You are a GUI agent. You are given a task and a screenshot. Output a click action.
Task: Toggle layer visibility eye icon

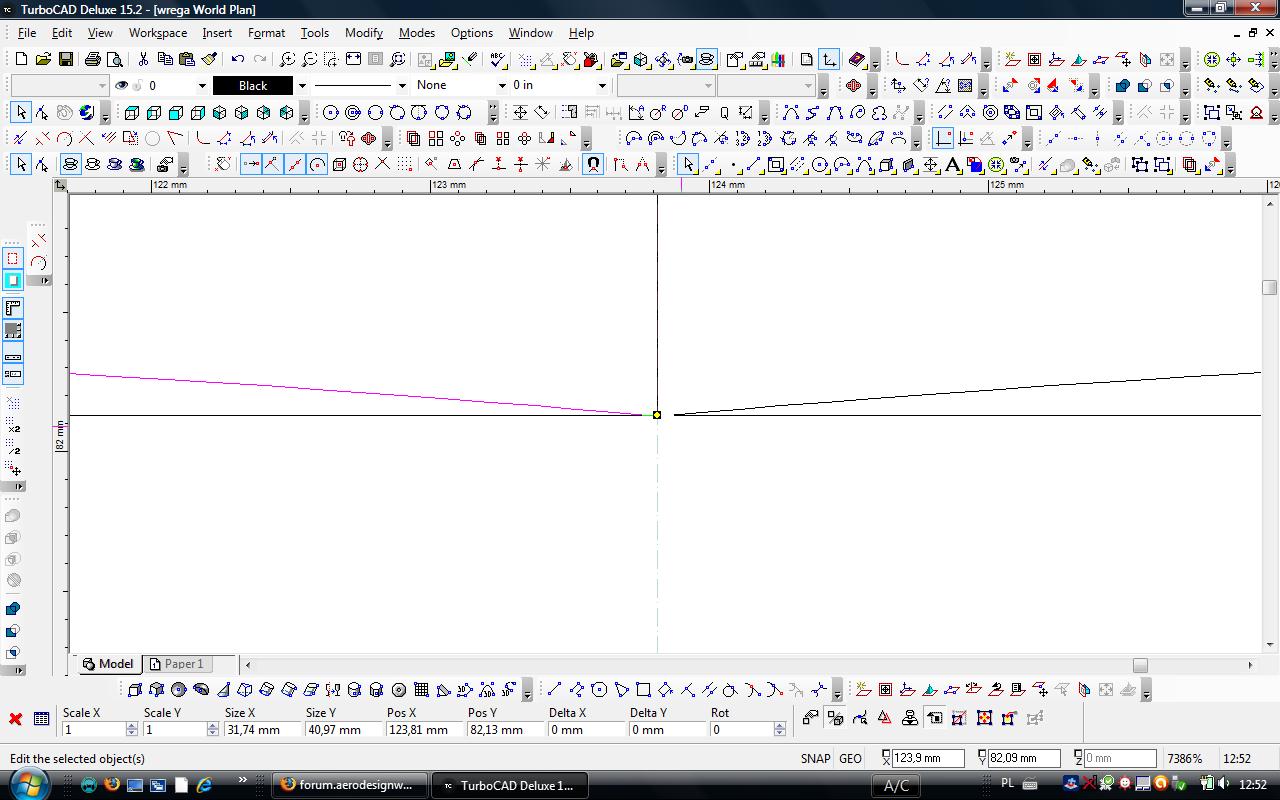tap(122, 86)
